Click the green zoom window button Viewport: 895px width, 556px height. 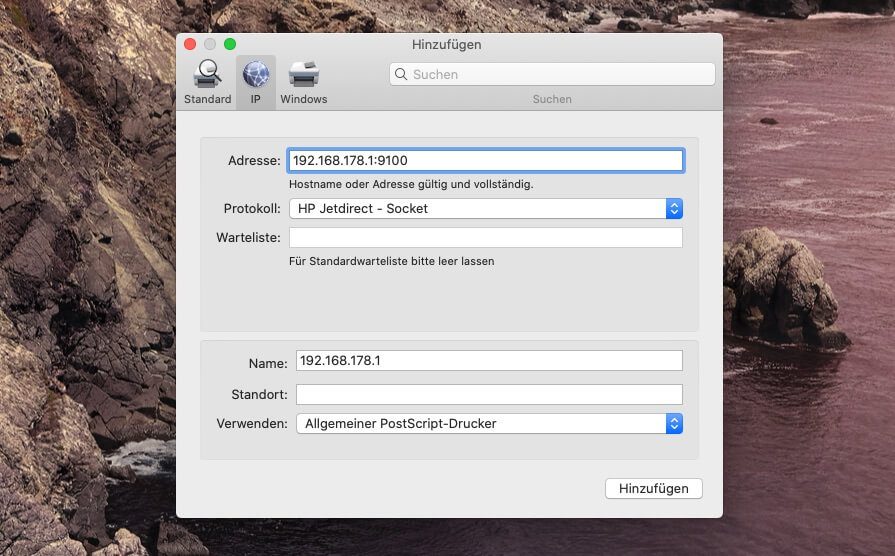[x=230, y=44]
